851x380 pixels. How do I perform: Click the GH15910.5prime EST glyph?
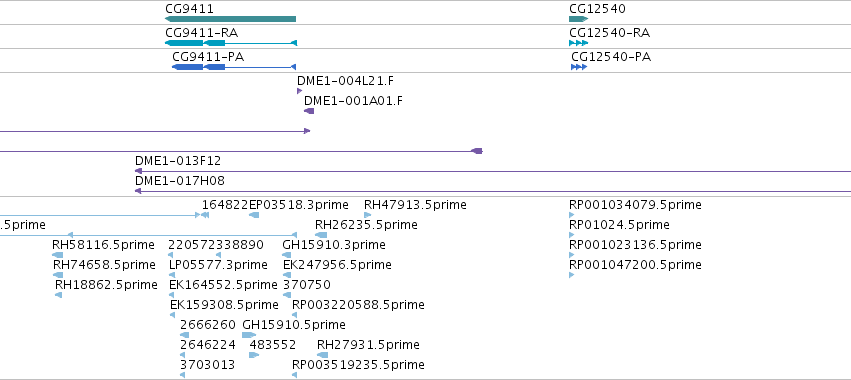pos(249,335)
